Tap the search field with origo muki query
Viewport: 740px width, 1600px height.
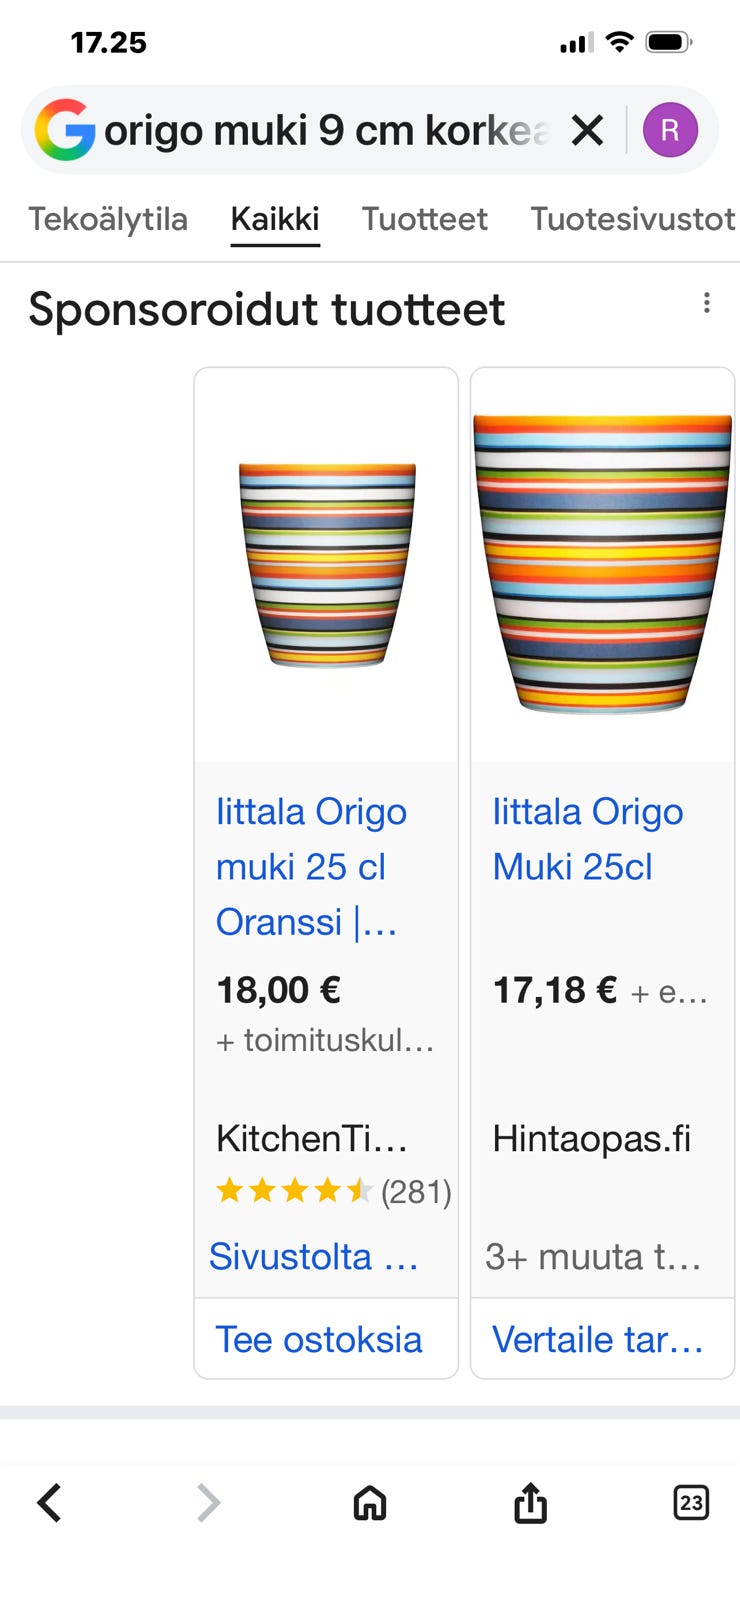325,130
